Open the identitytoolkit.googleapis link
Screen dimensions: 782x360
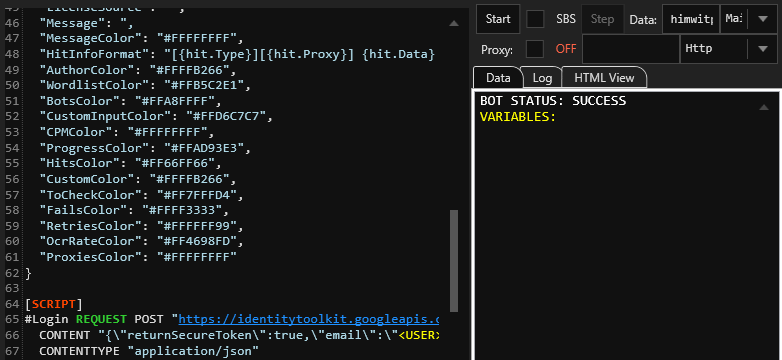(309, 319)
